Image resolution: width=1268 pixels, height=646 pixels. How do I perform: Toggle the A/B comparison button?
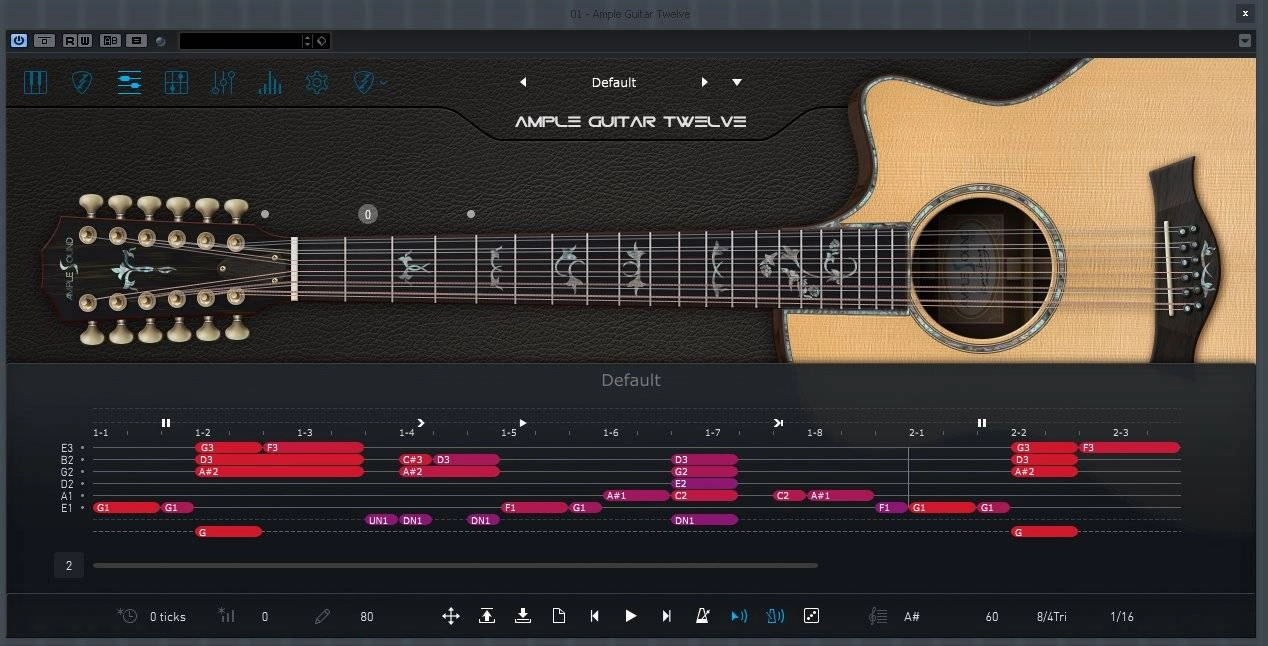pyautogui.click(x=111, y=41)
